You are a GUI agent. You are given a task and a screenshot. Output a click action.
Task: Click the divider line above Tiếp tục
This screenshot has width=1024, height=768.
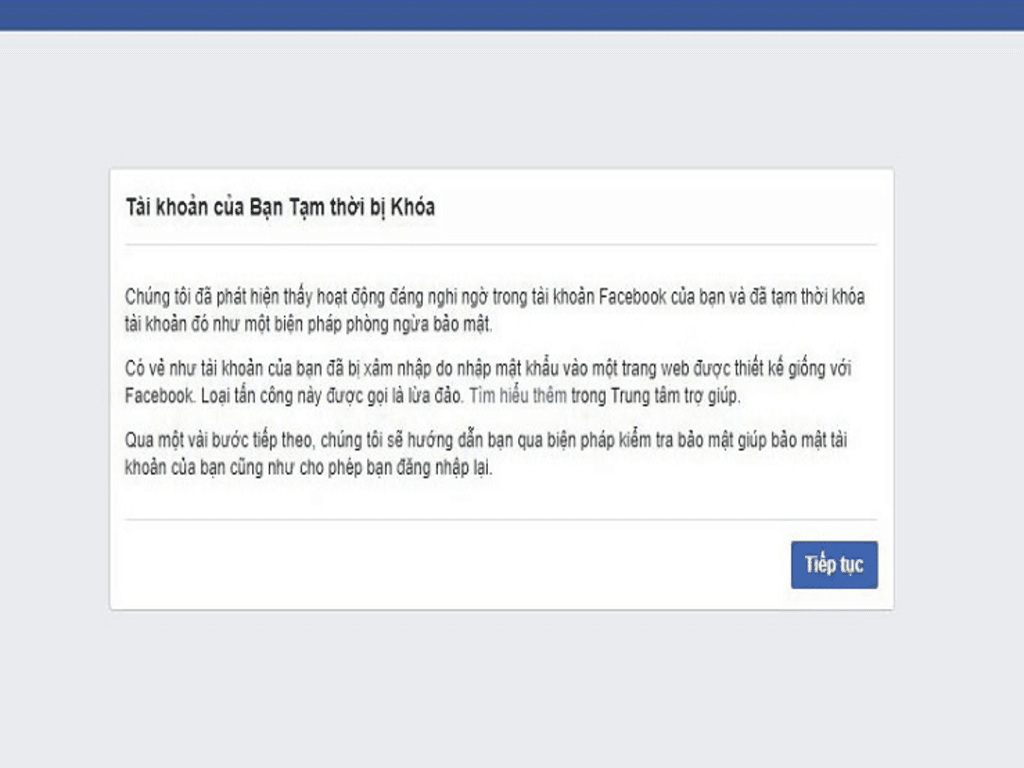pos(500,519)
